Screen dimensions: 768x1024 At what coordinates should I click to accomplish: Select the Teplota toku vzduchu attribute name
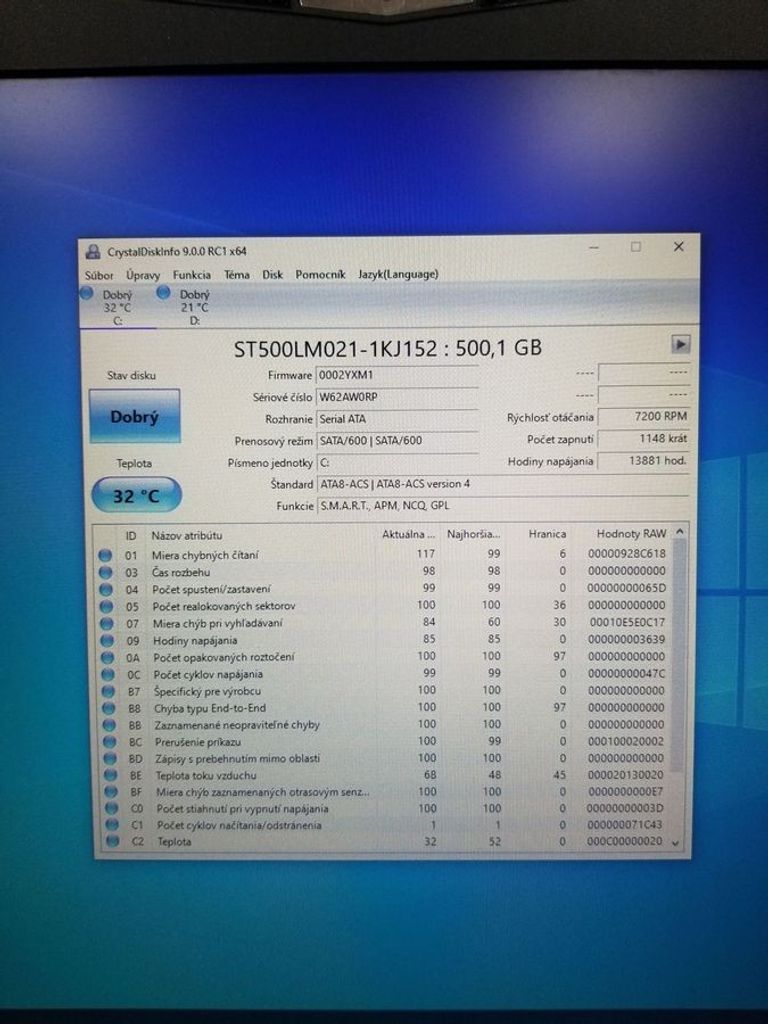tap(206, 776)
